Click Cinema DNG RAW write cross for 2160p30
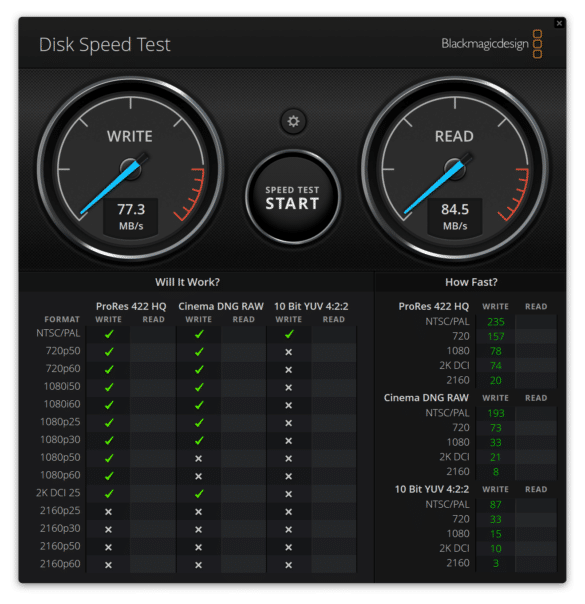This screenshot has width=585, height=604. pyautogui.click(x=198, y=529)
